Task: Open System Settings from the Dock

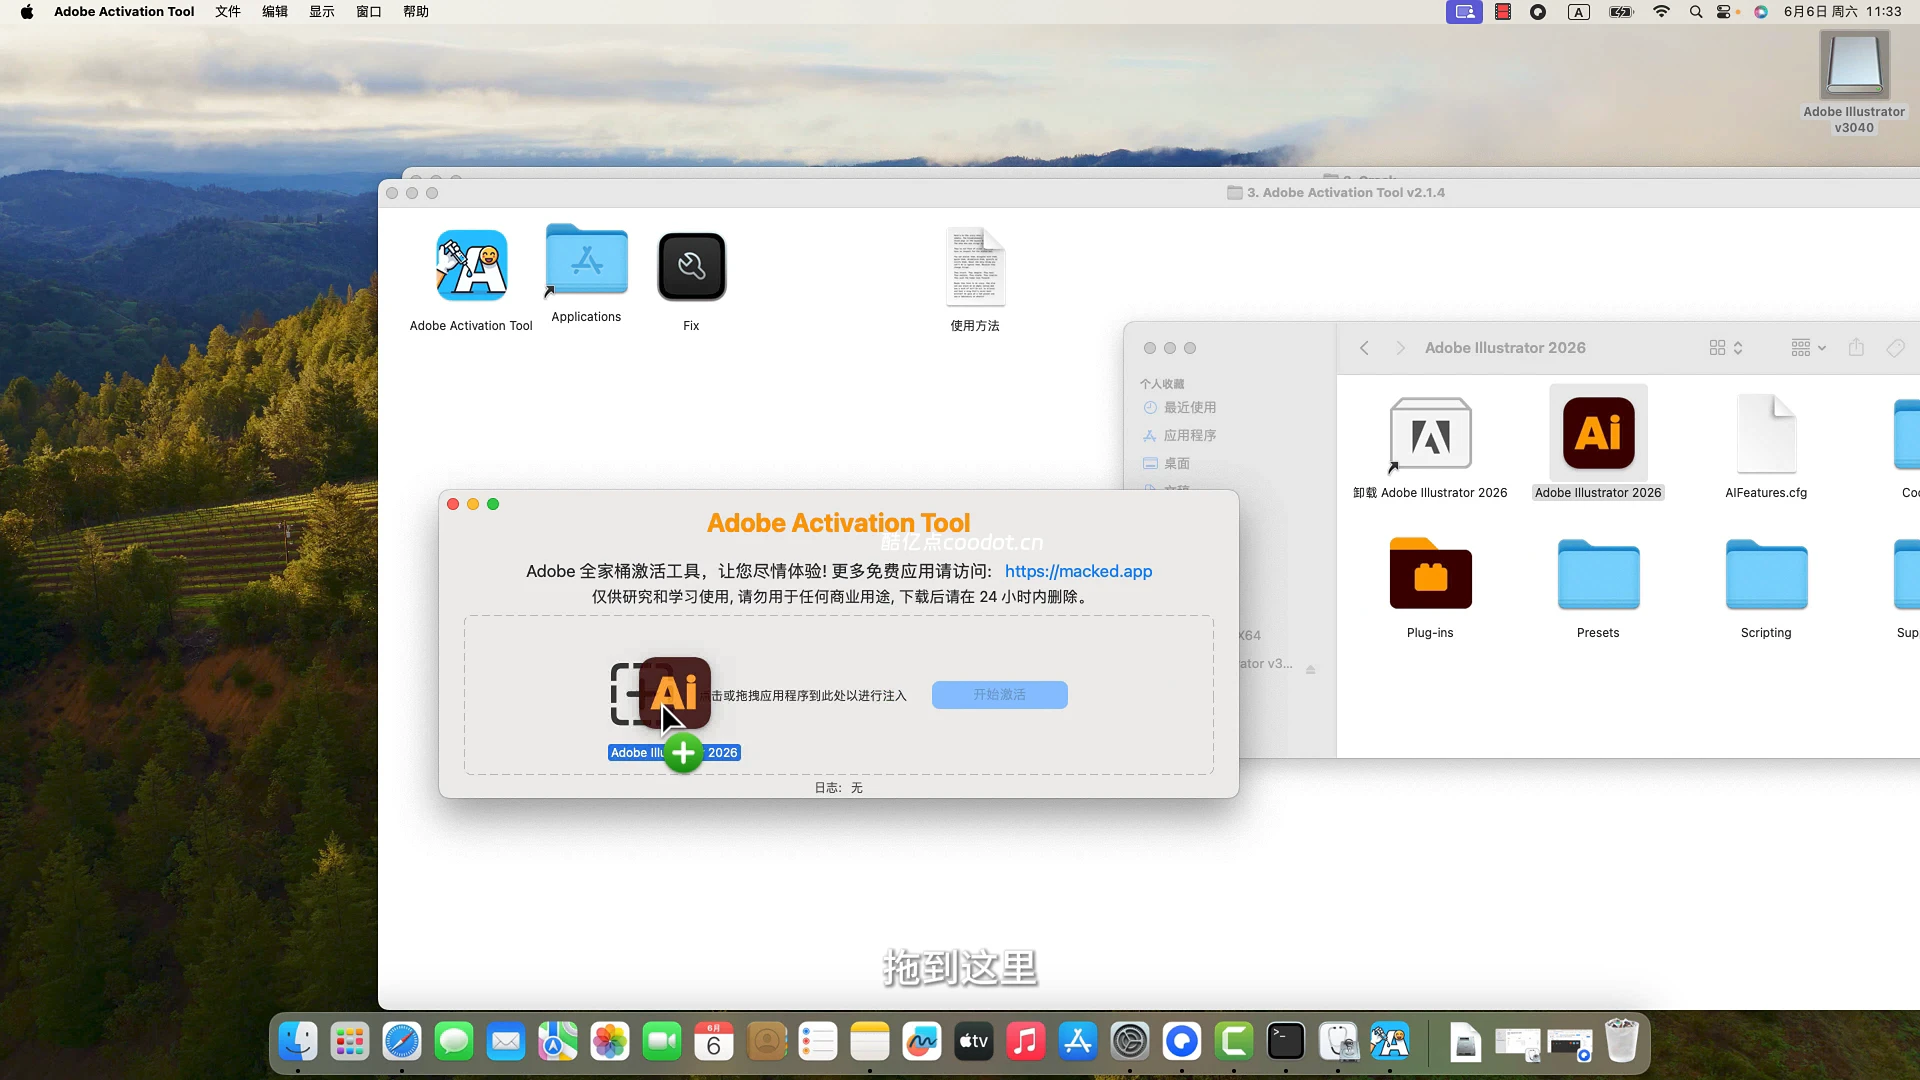Action: 1130,1042
